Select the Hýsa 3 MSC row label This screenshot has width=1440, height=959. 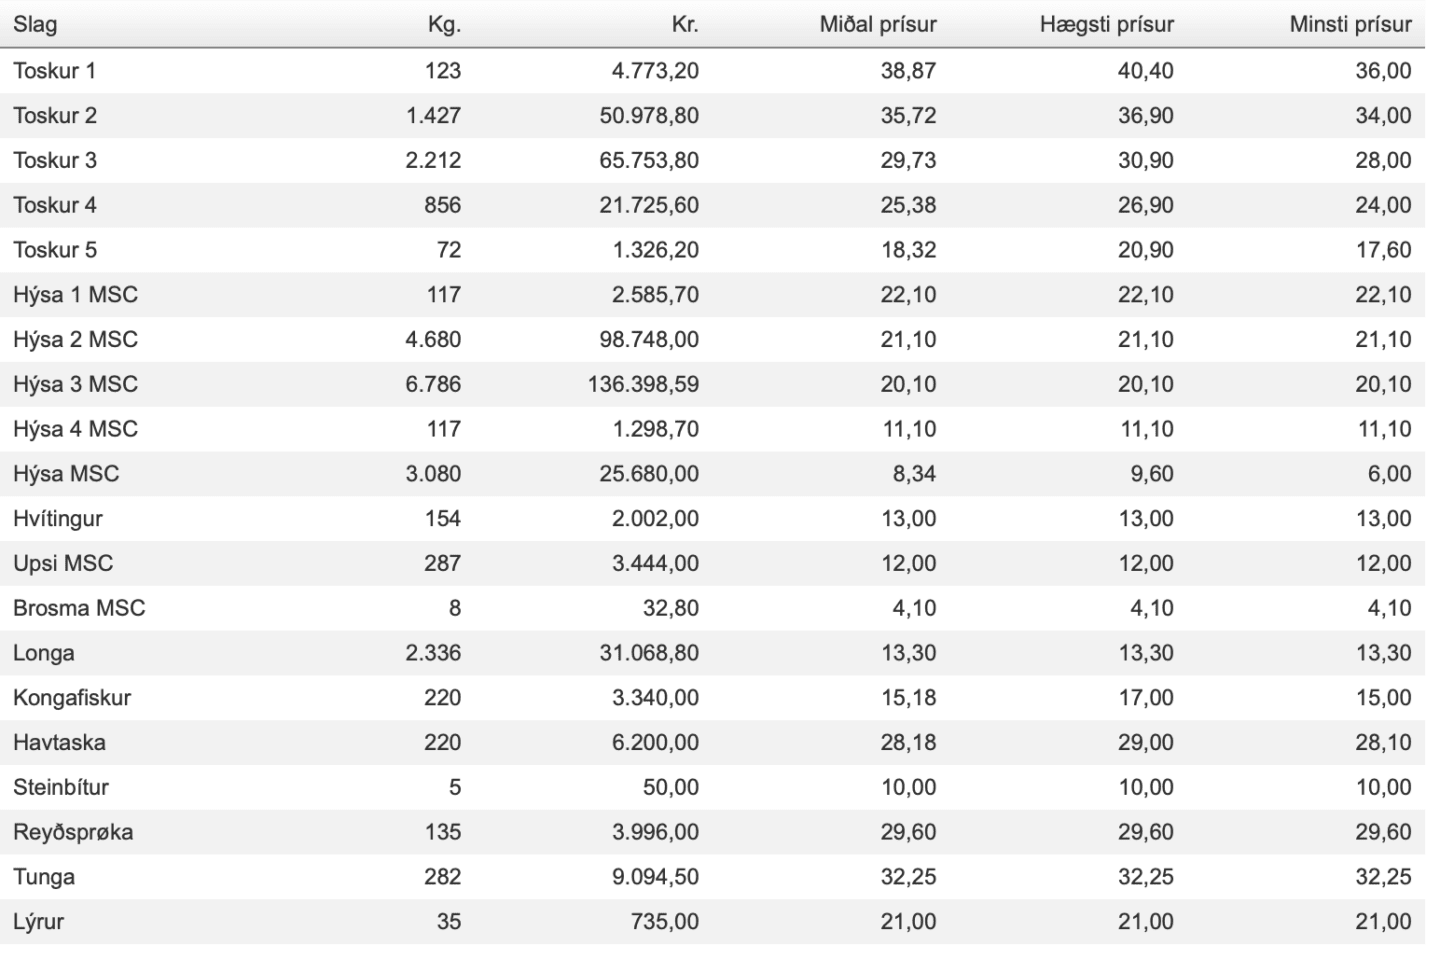point(75,384)
